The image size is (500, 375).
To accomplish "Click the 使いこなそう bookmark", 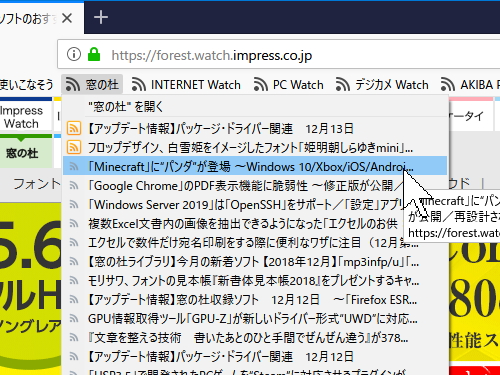I will tap(26, 85).
